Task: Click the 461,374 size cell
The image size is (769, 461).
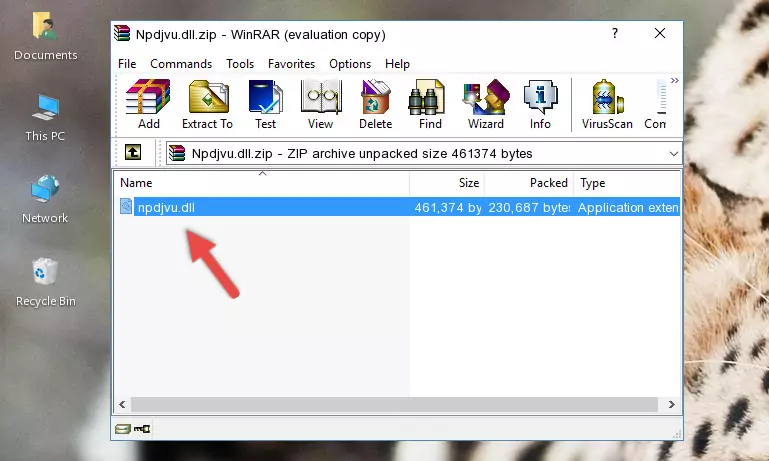Action: pos(447,208)
